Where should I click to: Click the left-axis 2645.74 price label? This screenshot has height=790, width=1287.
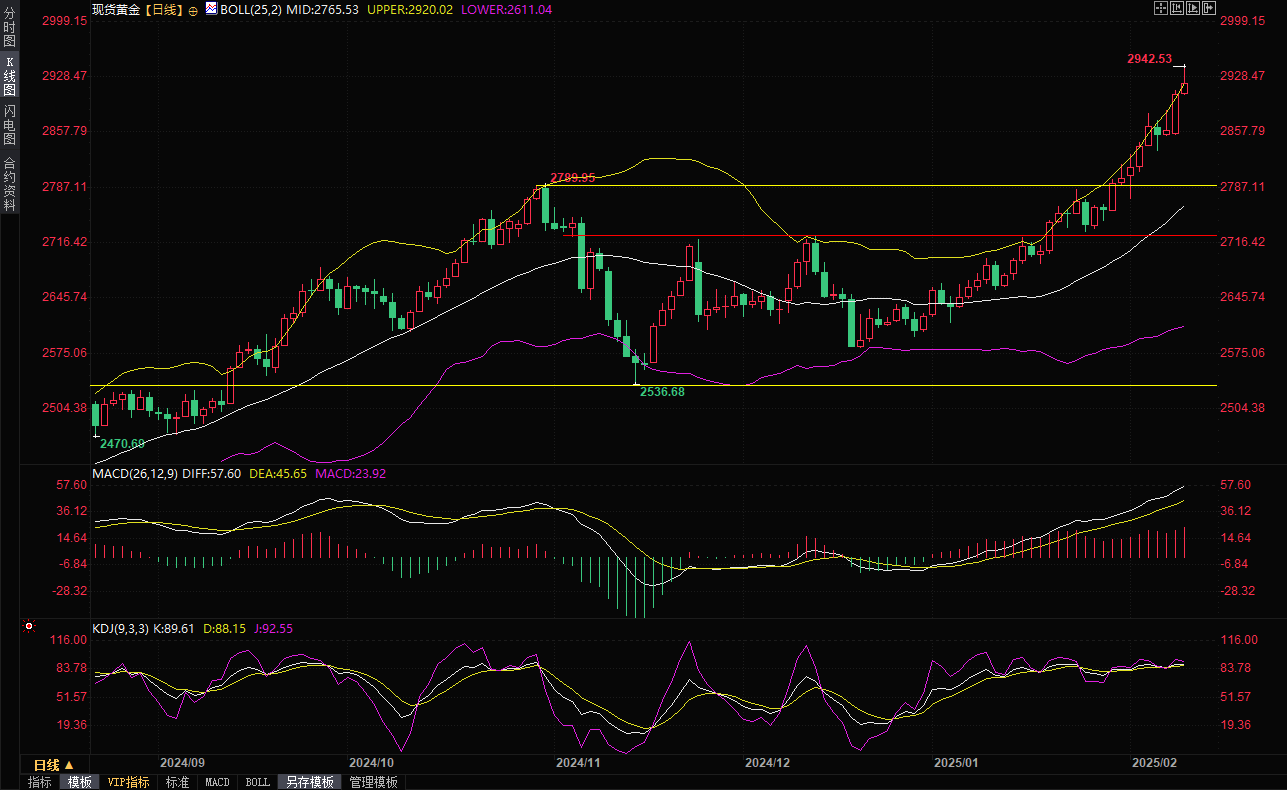[x=65, y=297]
